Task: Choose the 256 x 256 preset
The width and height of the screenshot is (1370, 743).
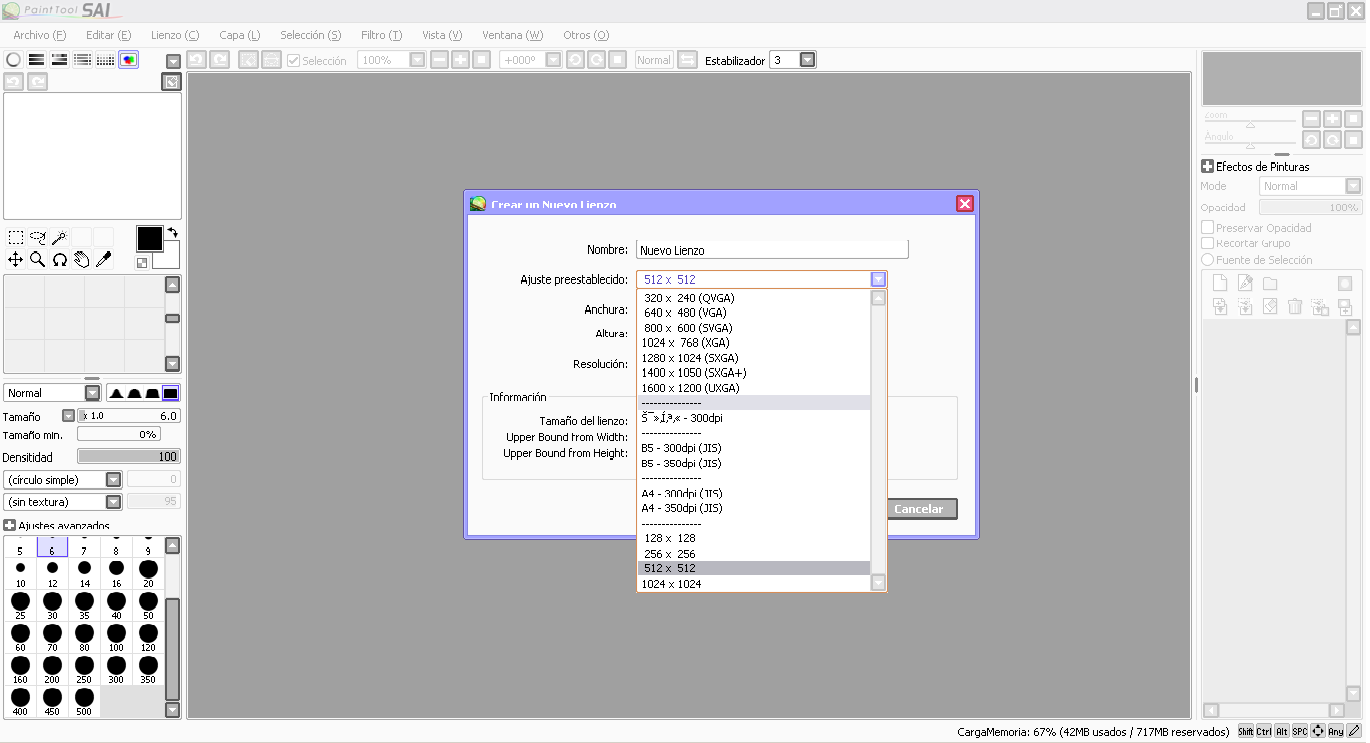Action: [x=753, y=553]
